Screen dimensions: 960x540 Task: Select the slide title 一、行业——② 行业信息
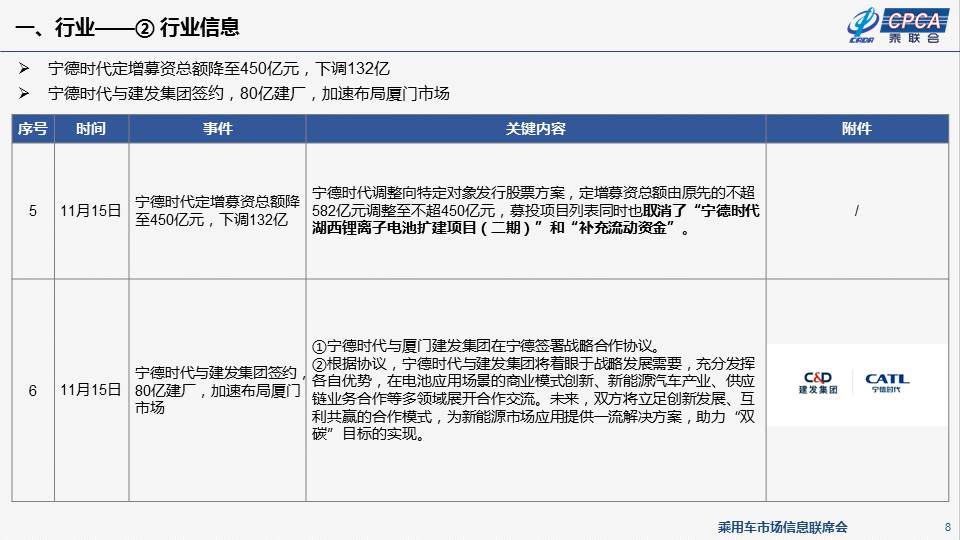click(x=127, y=27)
